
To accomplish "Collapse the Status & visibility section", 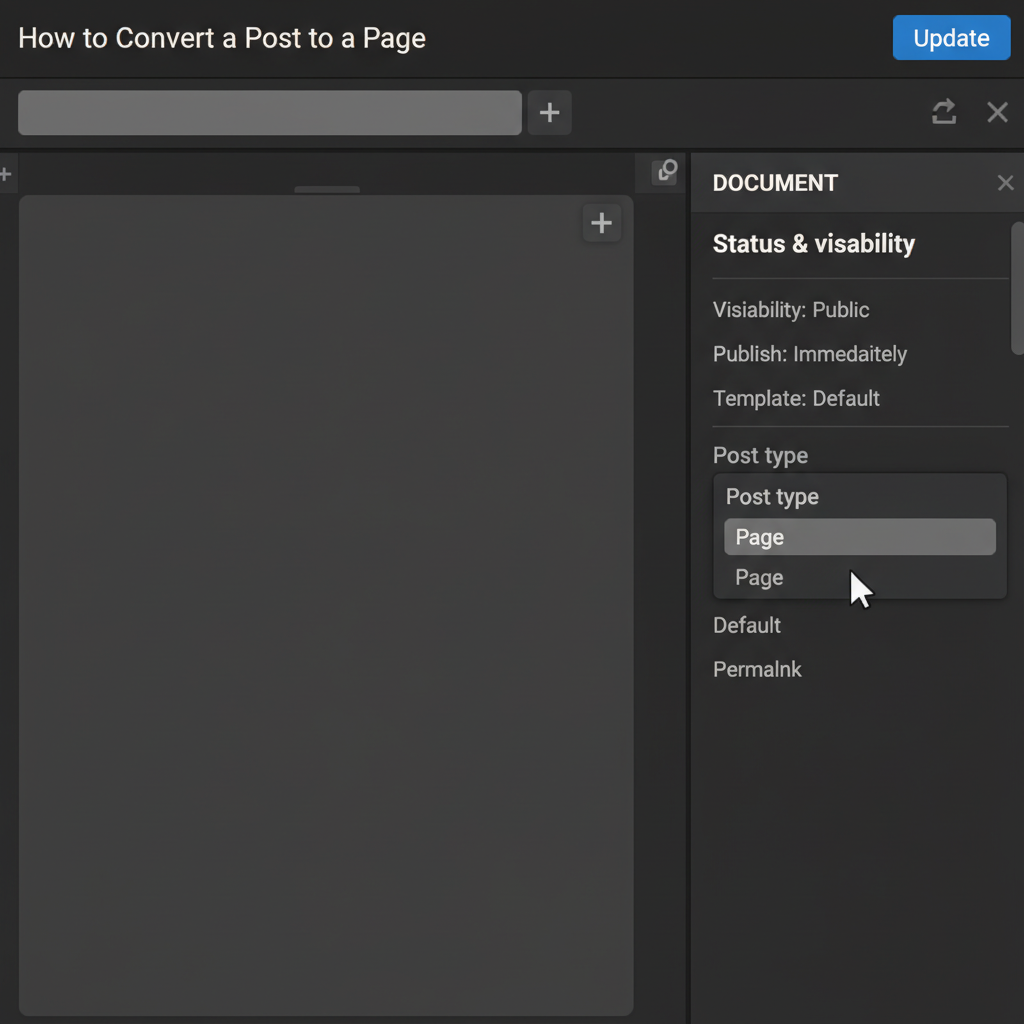I will click(813, 244).
